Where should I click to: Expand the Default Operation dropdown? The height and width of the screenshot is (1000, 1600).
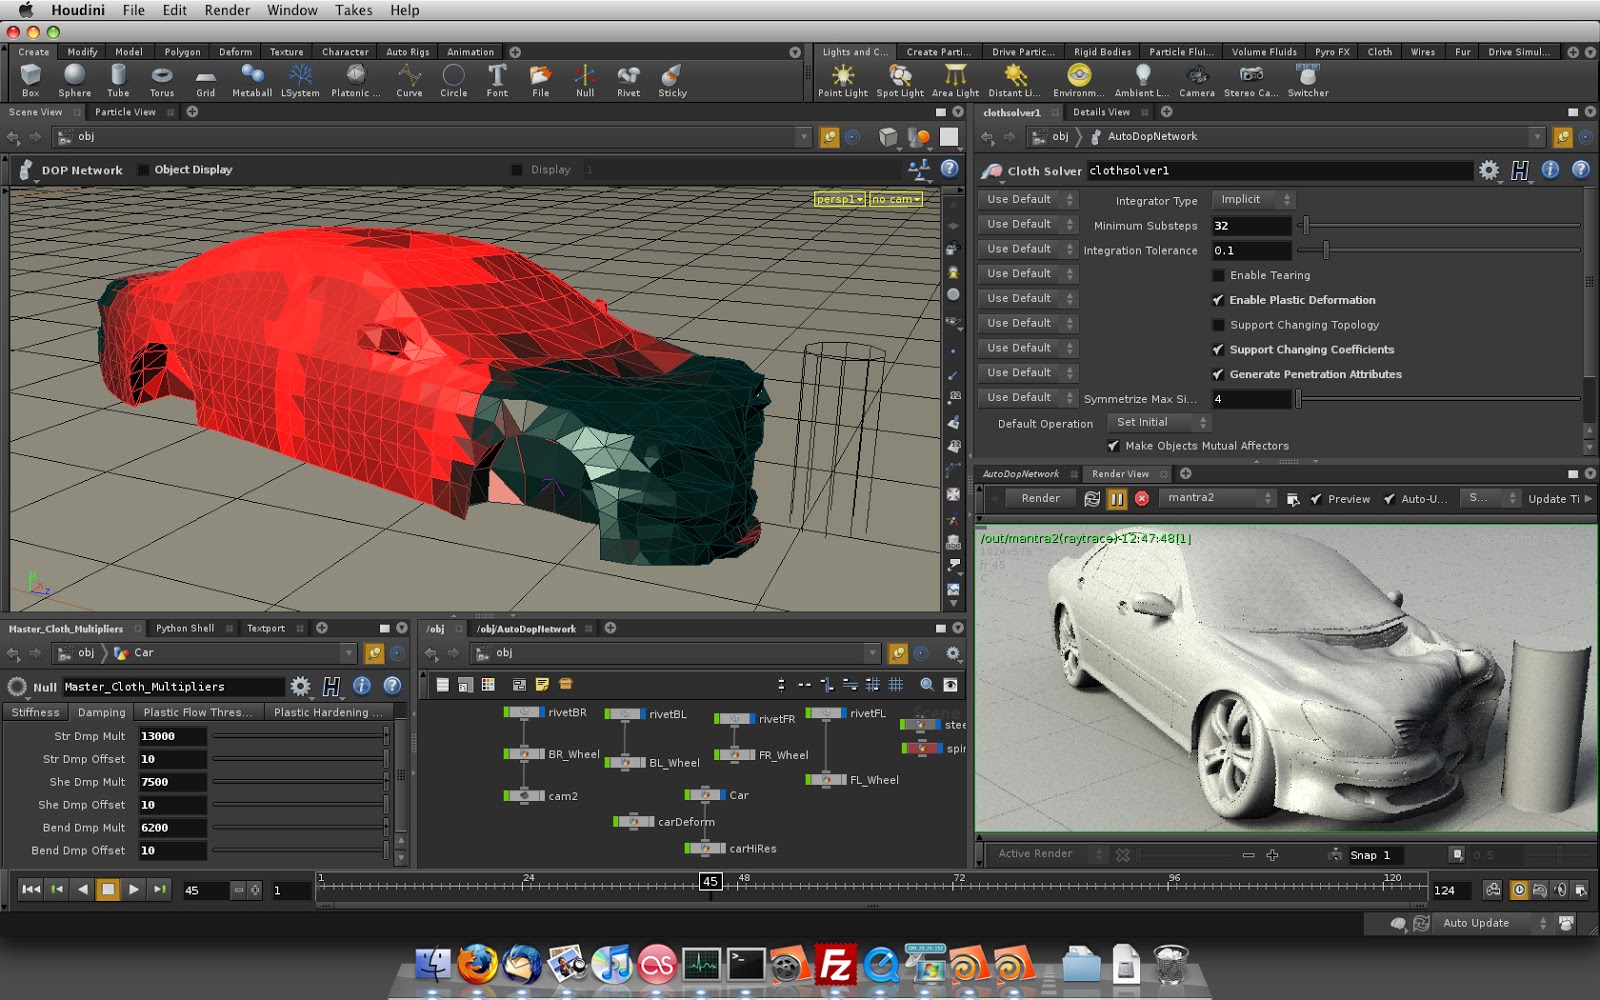[x=1160, y=423]
